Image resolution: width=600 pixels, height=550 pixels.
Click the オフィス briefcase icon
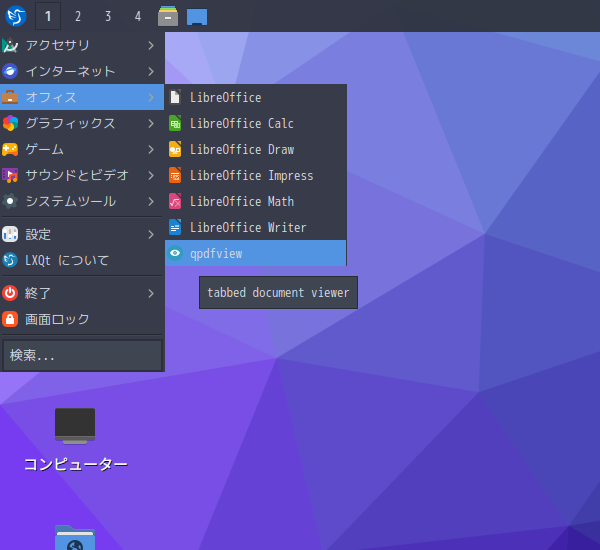tap(10, 97)
